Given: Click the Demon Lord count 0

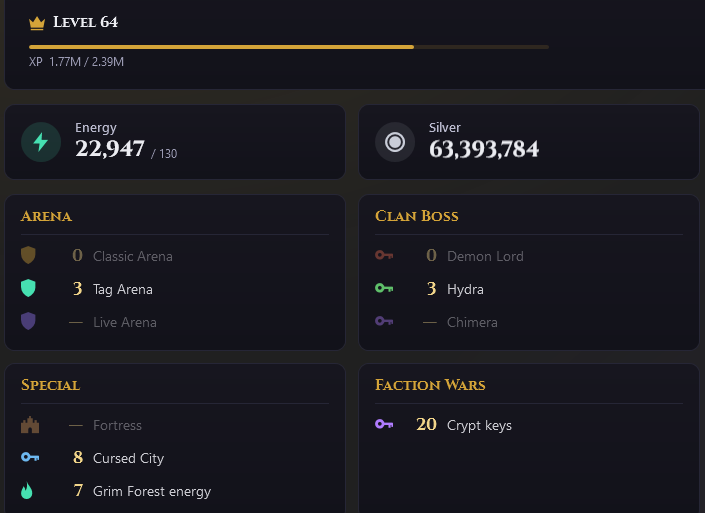Looking at the screenshot, I should tap(431, 255).
